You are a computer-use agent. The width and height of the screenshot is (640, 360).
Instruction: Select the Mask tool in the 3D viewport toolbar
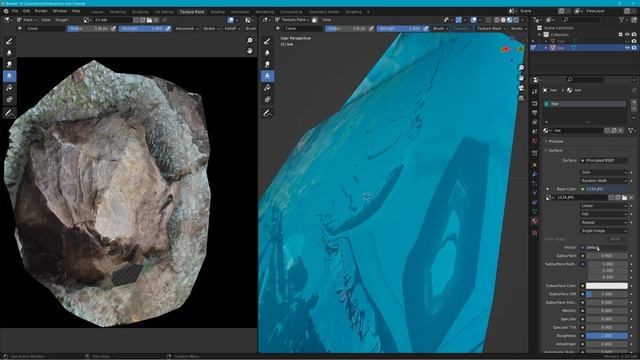(267, 100)
